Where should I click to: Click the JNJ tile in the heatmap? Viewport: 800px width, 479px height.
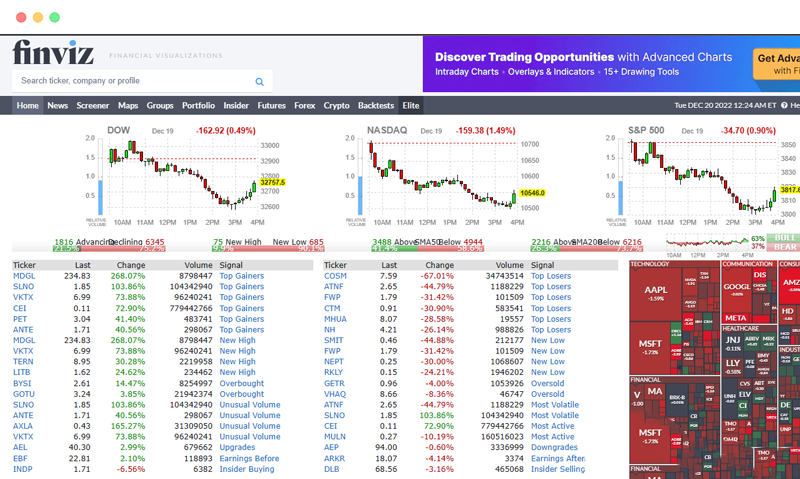coord(733,343)
